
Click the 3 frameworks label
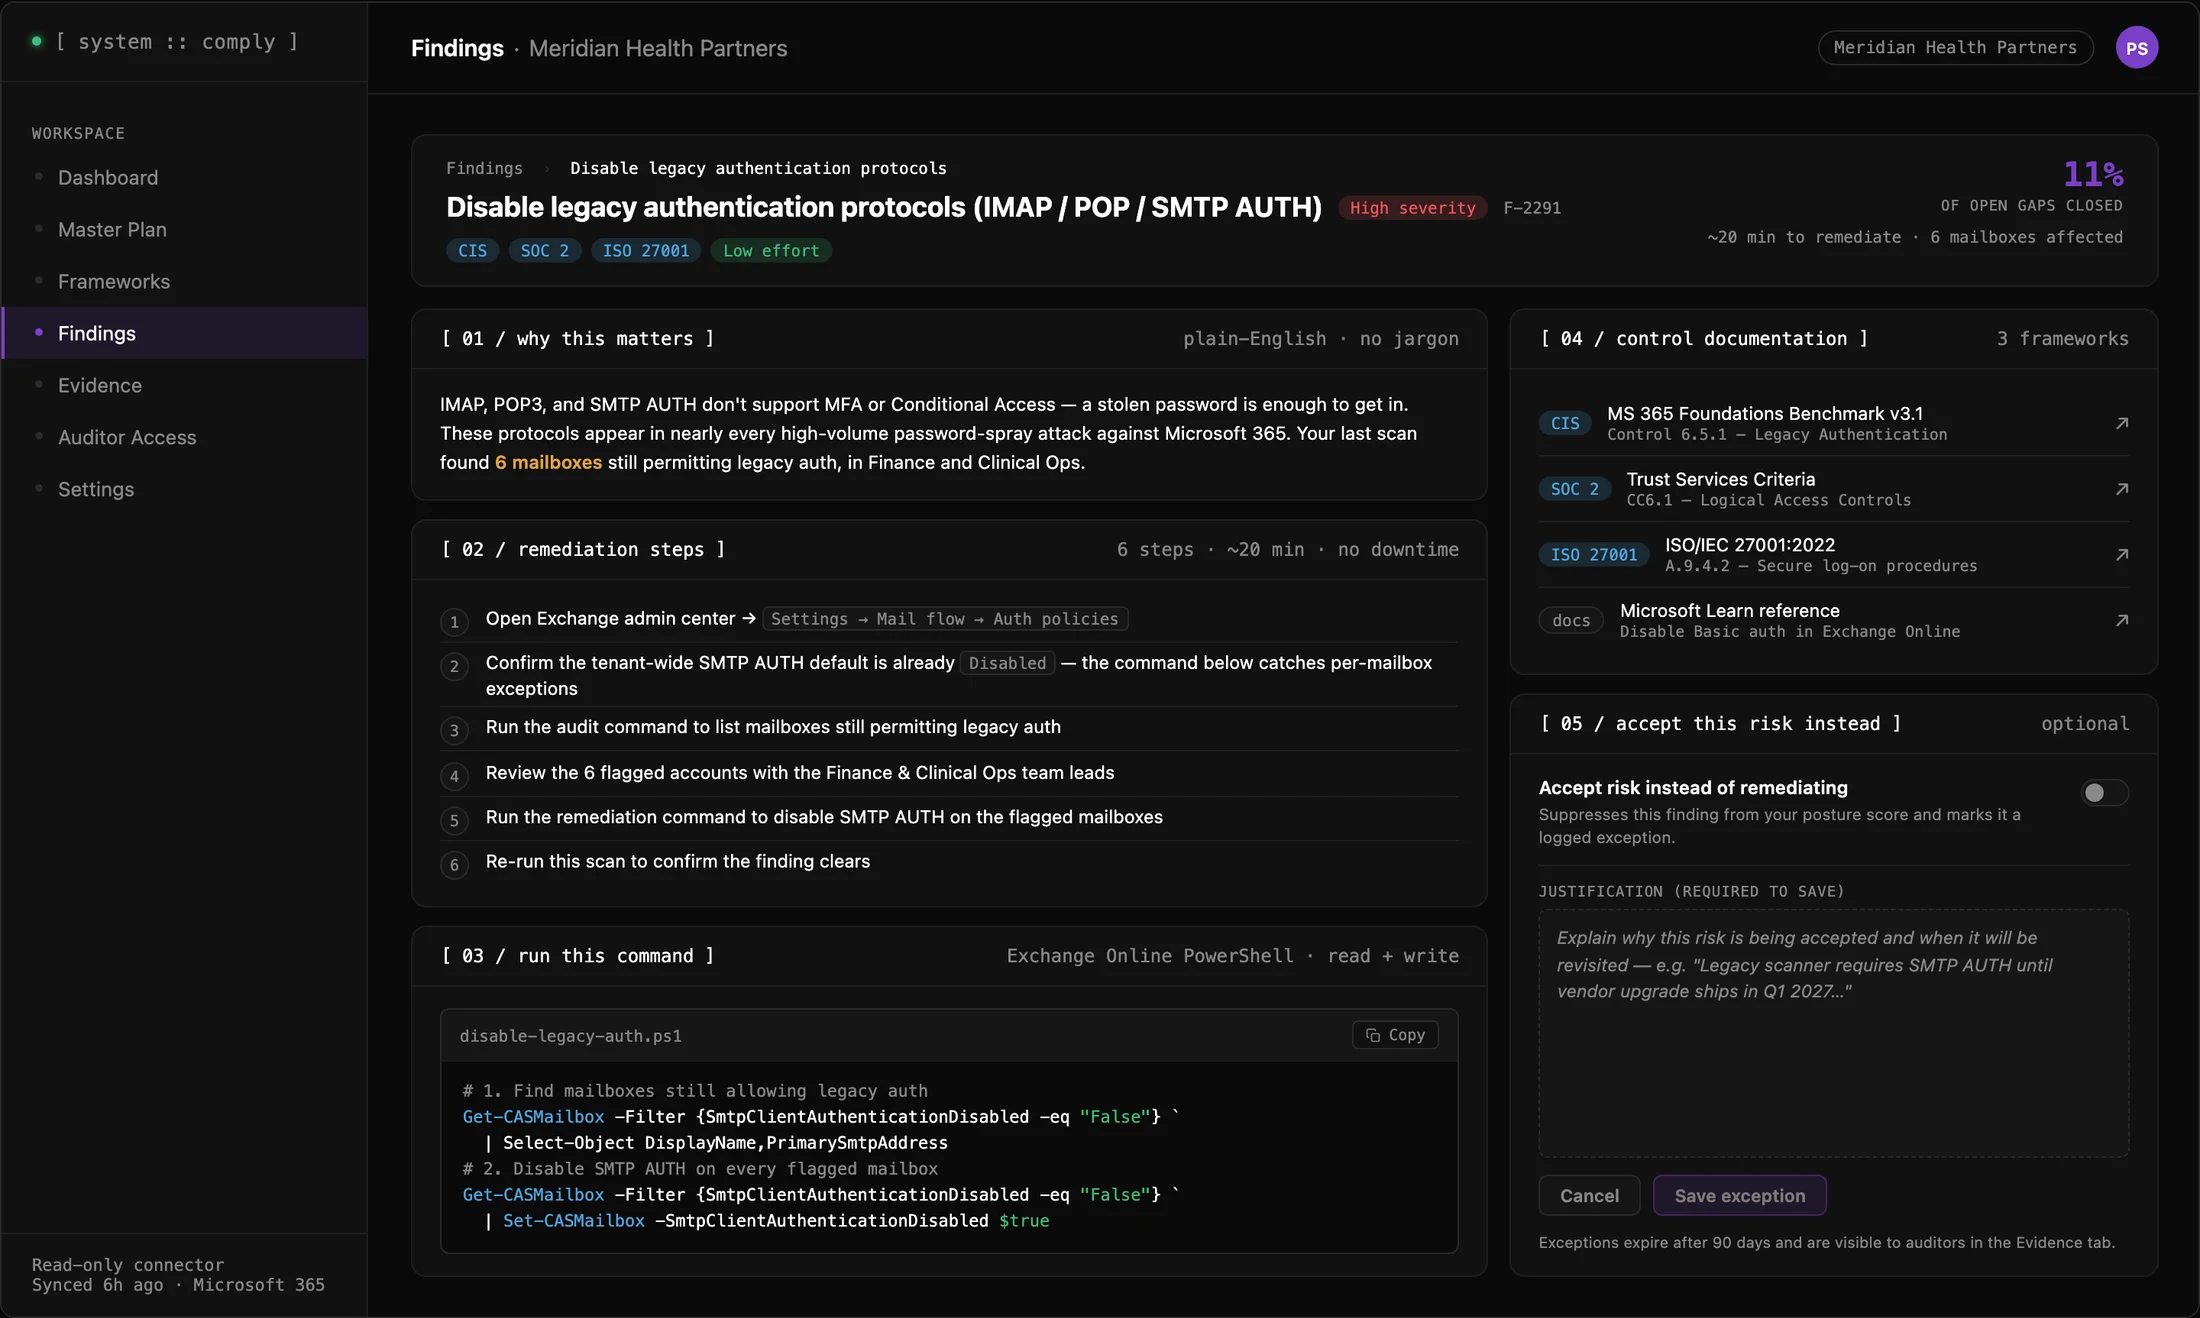point(2062,339)
